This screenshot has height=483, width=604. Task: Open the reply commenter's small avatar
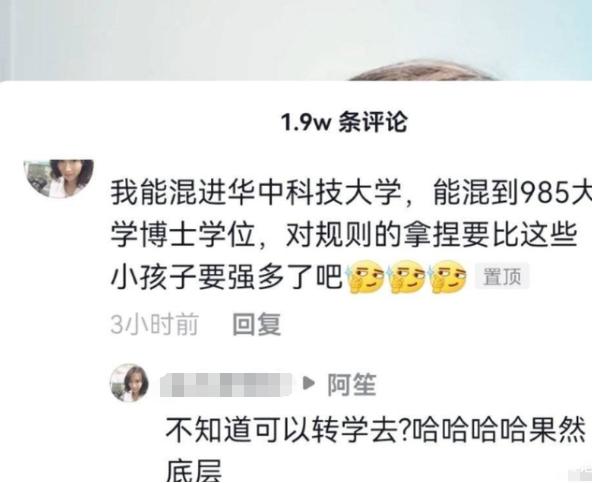coord(129,383)
